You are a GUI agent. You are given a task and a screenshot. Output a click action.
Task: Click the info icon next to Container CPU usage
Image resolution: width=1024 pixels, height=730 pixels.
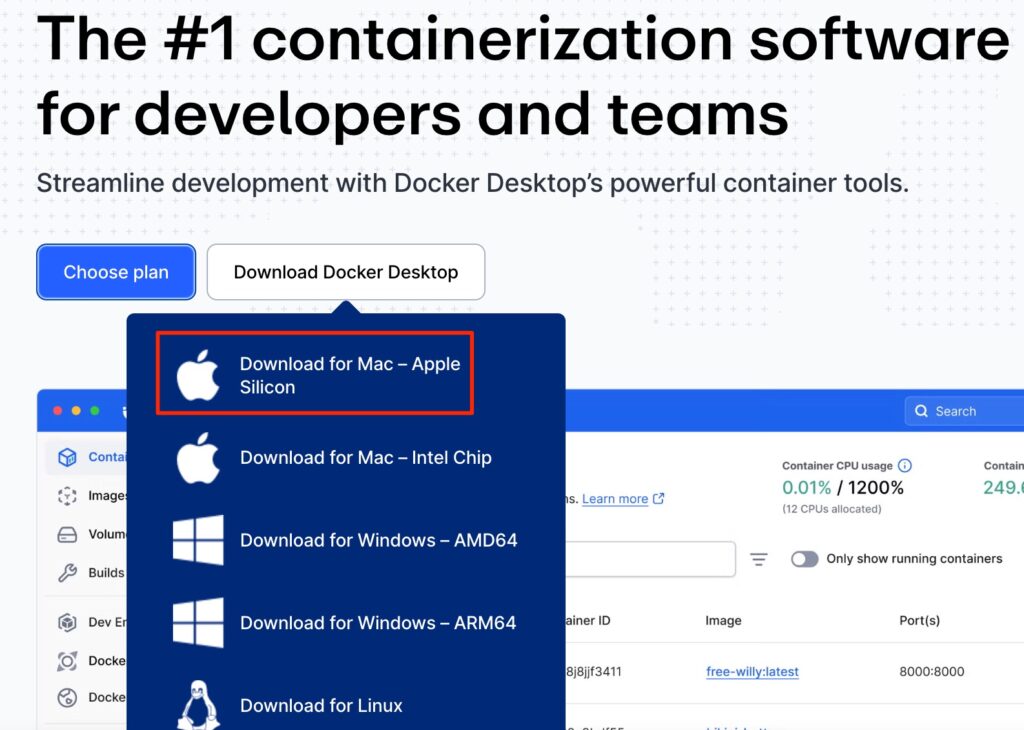[905, 465]
